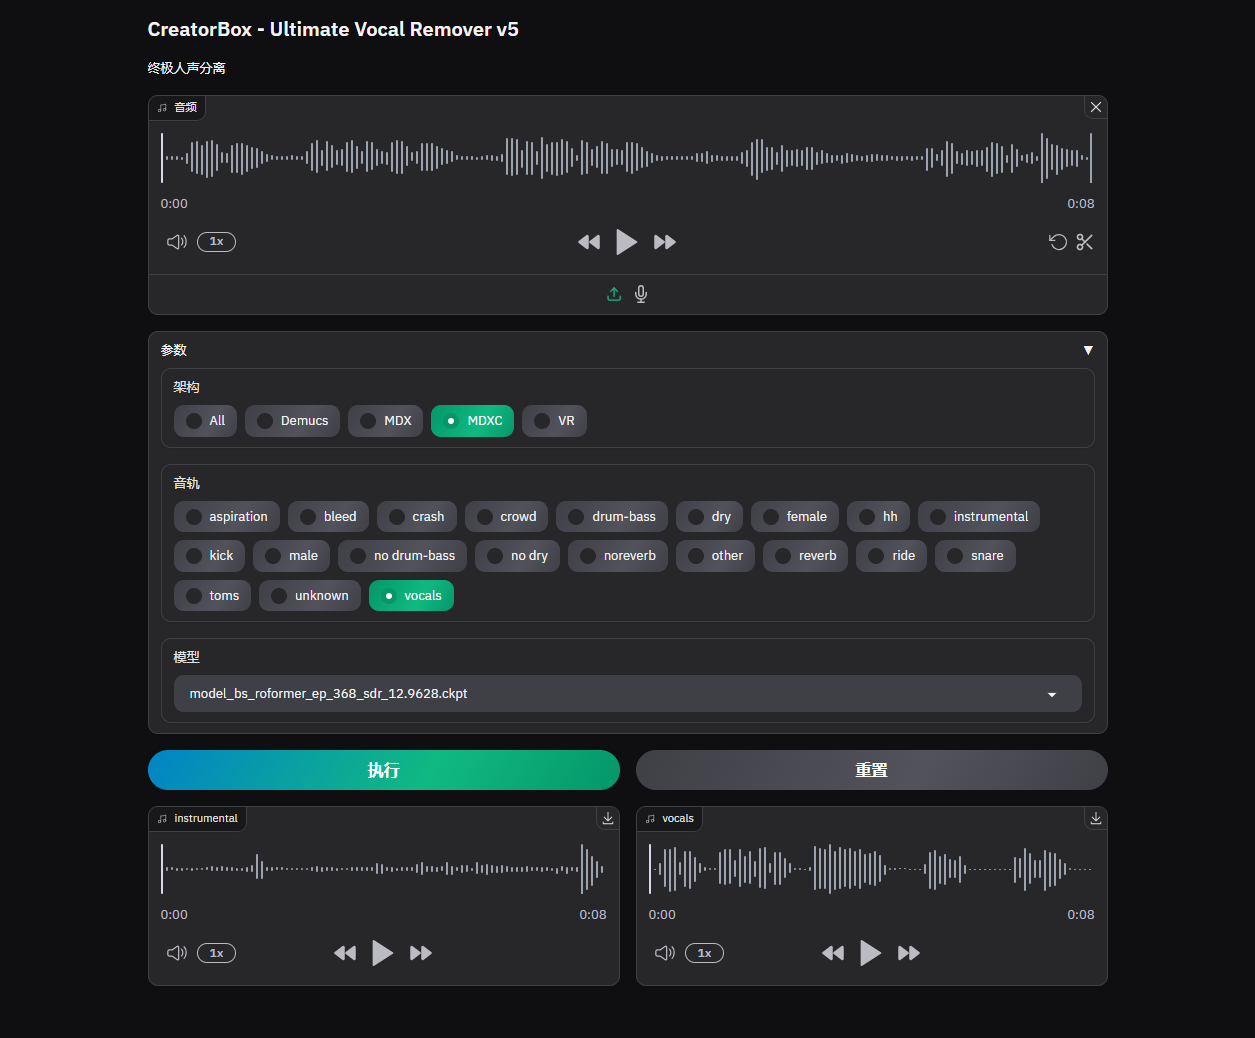Fast-forward the vocals output audio
Viewport: 1255px width, 1038px height.
(909, 953)
